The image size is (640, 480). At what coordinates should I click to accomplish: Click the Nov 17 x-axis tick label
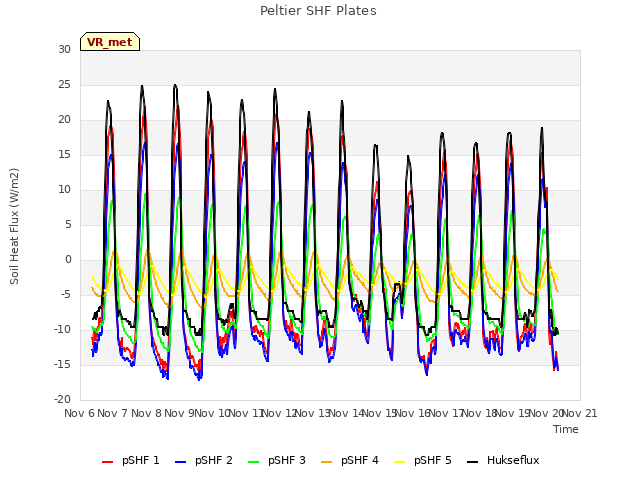click(x=445, y=413)
